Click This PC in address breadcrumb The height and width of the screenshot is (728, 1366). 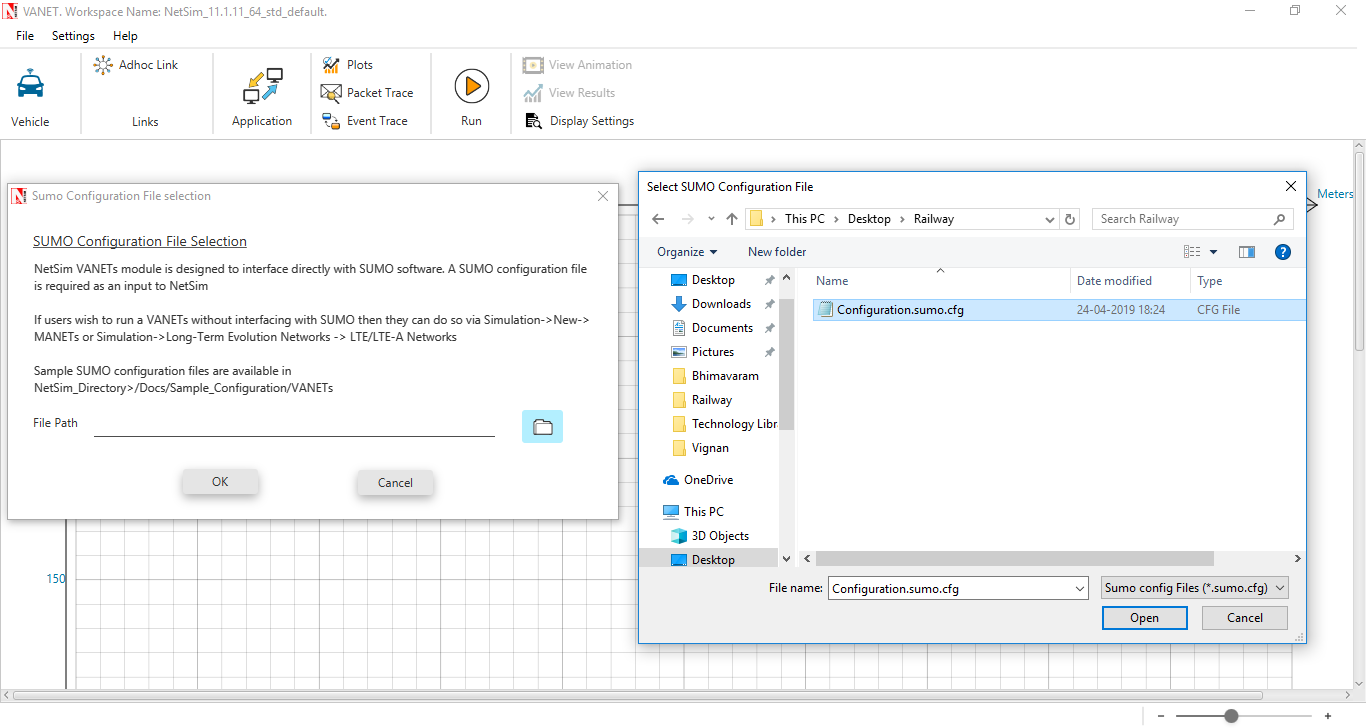pos(805,219)
